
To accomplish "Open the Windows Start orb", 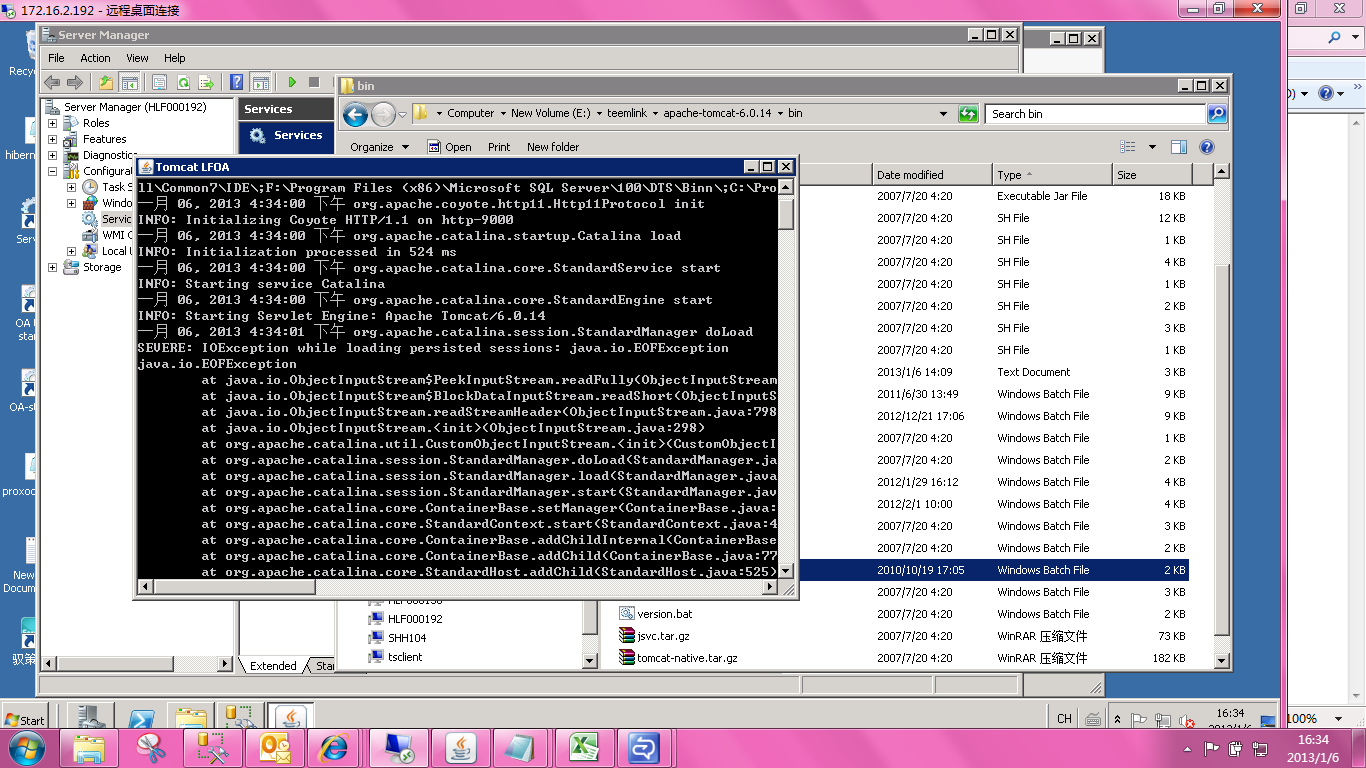I will point(25,747).
